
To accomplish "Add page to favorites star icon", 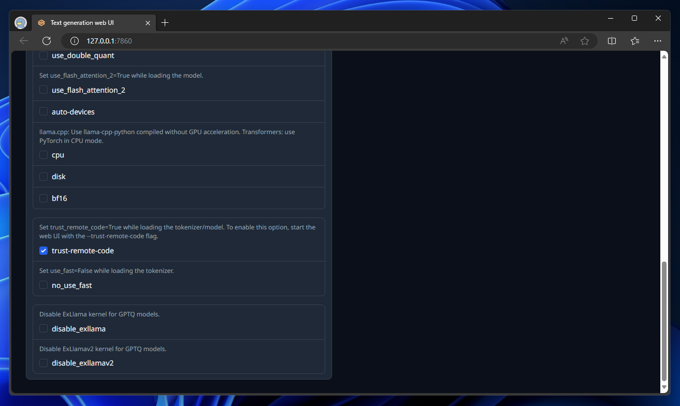I will coord(585,41).
